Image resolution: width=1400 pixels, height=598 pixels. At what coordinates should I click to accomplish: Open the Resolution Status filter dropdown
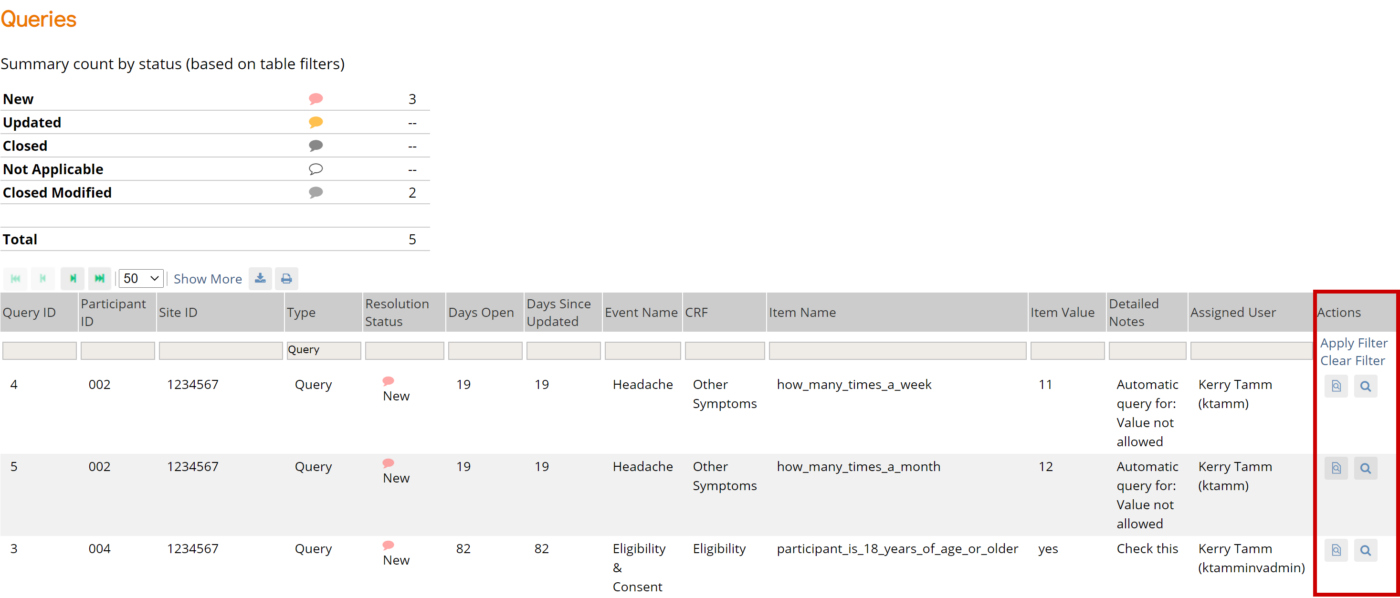click(404, 350)
